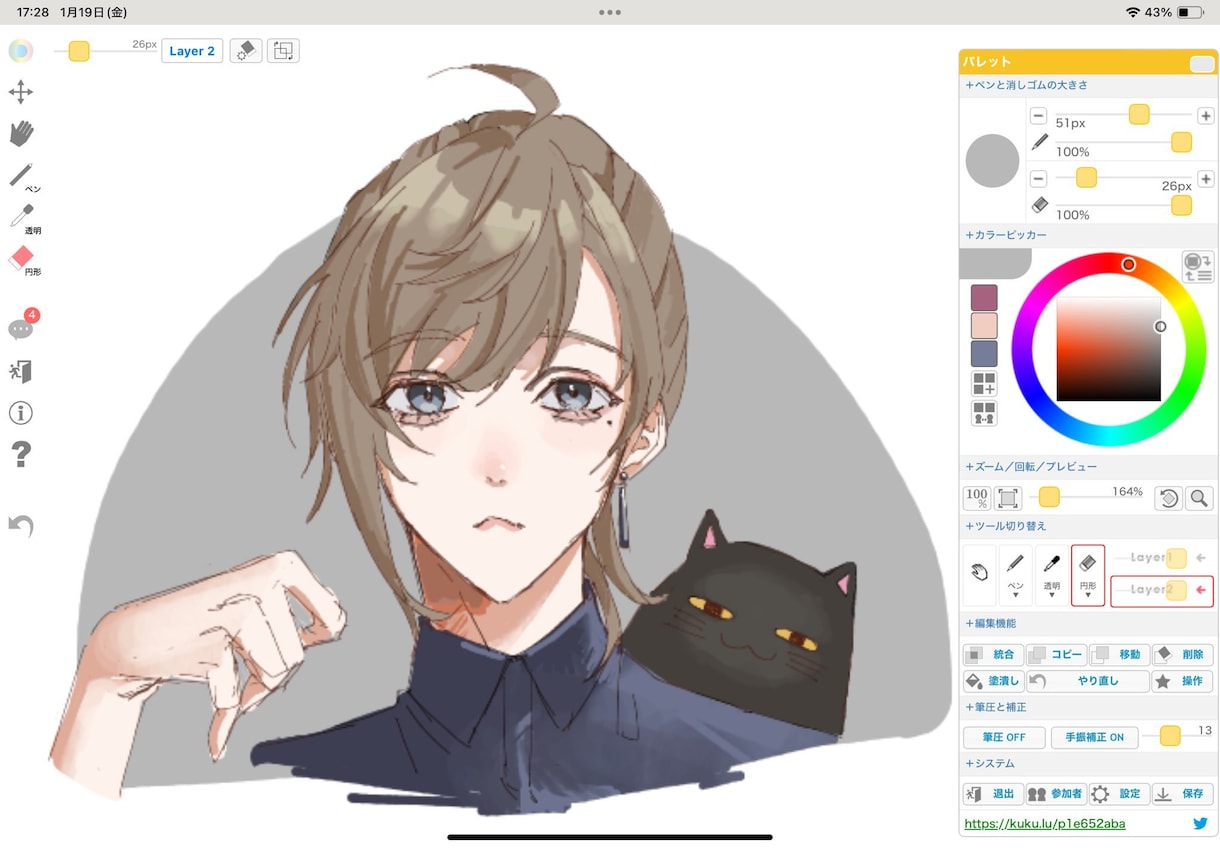Click the やり直し redo button
Viewport: 1220px width, 848px height.
pyautogui.click(x=1088, y=682)
